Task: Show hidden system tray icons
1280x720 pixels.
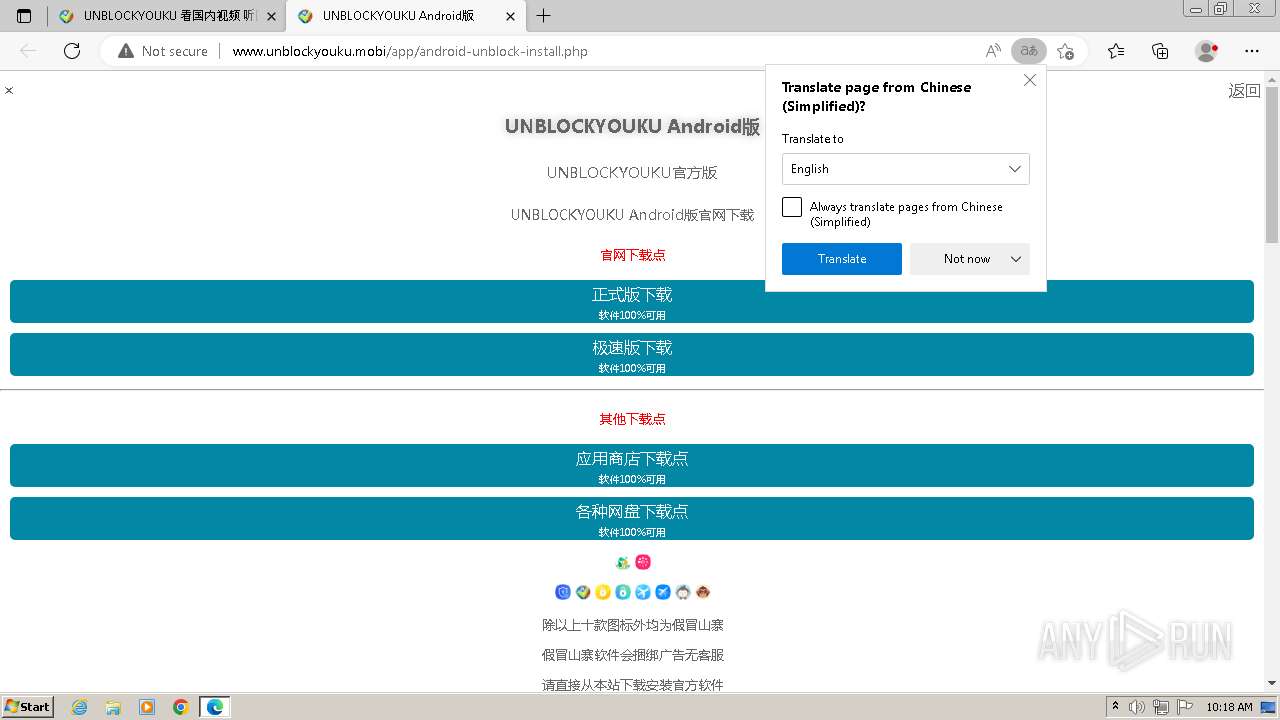Action: pos(1115,707)
